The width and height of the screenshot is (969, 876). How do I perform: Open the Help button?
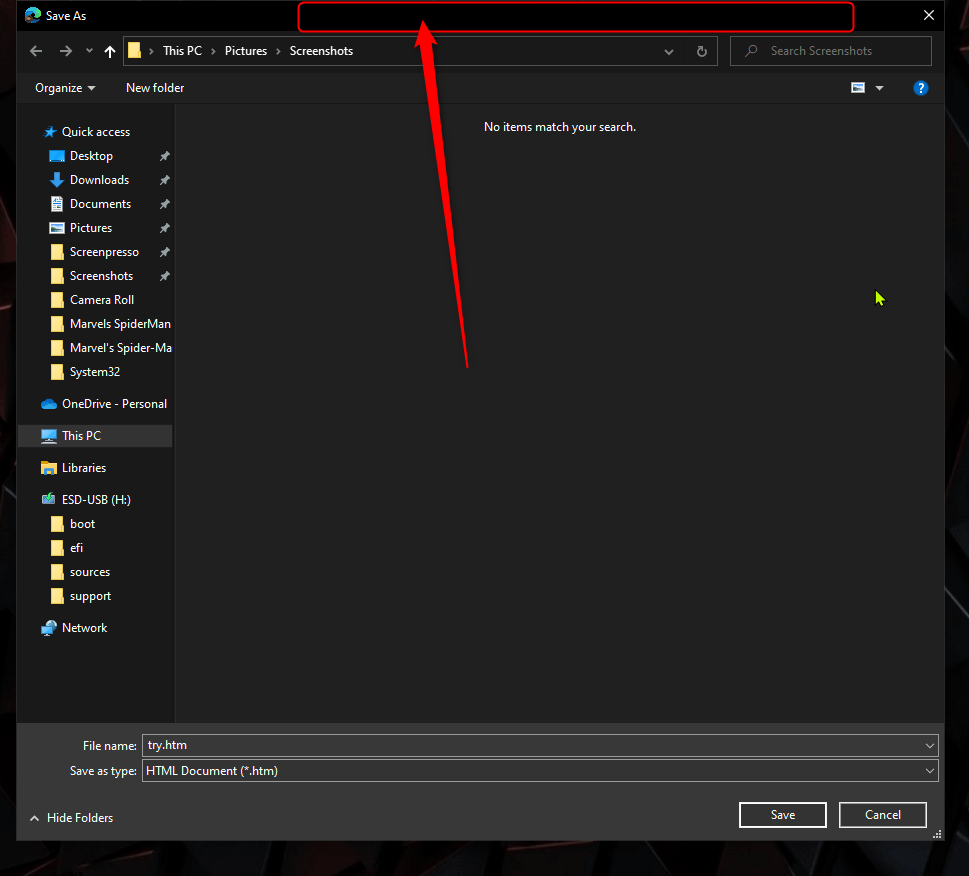point(920,88)
